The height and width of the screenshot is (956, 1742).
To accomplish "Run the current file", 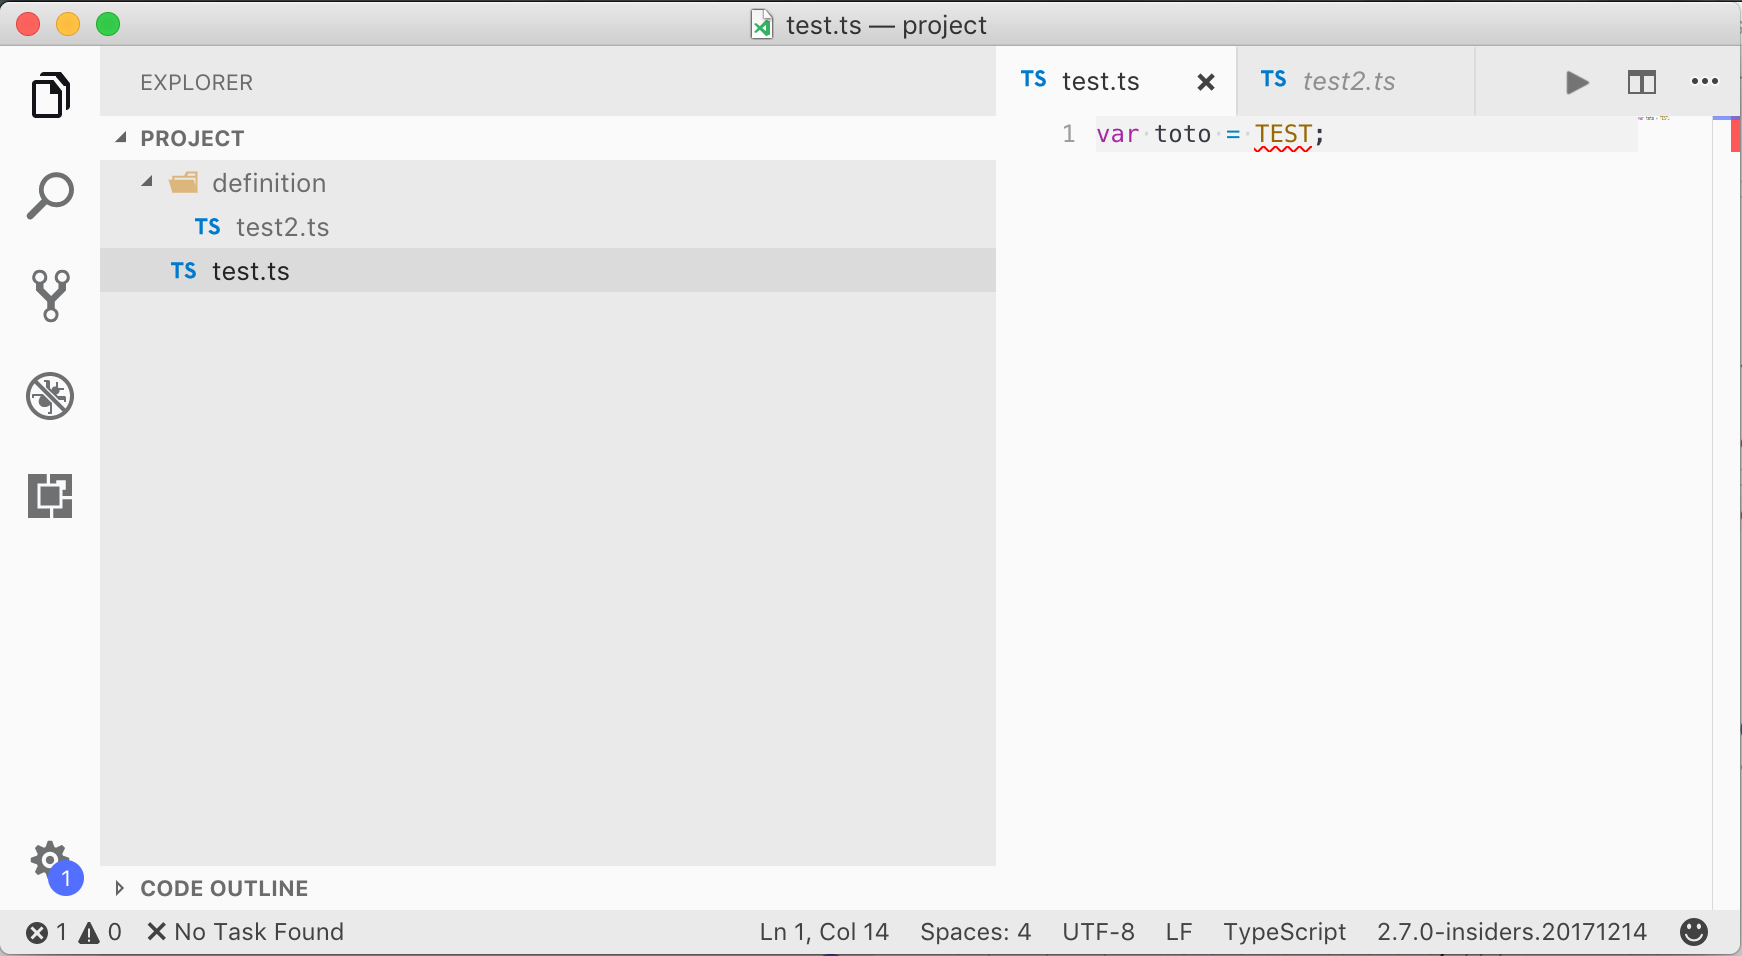I will coord(1576,82).
